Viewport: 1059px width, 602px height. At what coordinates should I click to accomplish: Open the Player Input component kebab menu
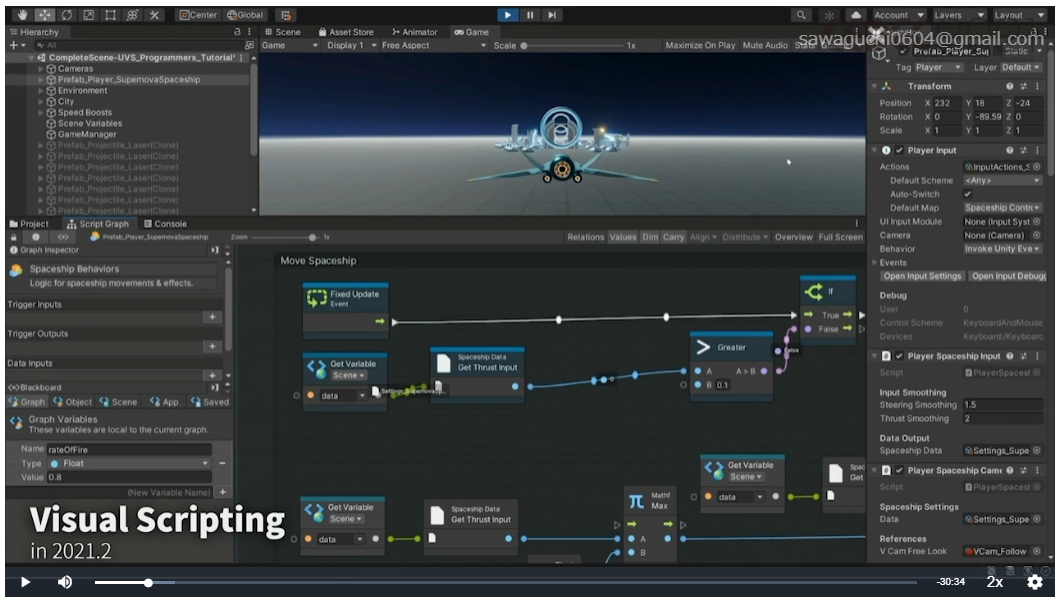pos(1037,151)
